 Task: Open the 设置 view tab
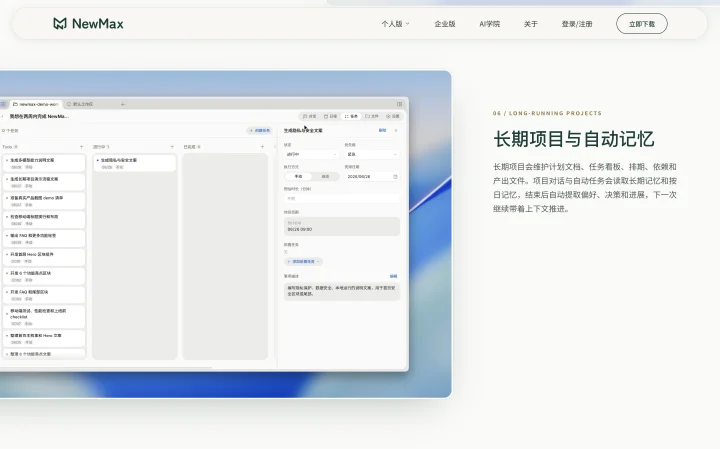pyautogui.click(x=393, y=117)
